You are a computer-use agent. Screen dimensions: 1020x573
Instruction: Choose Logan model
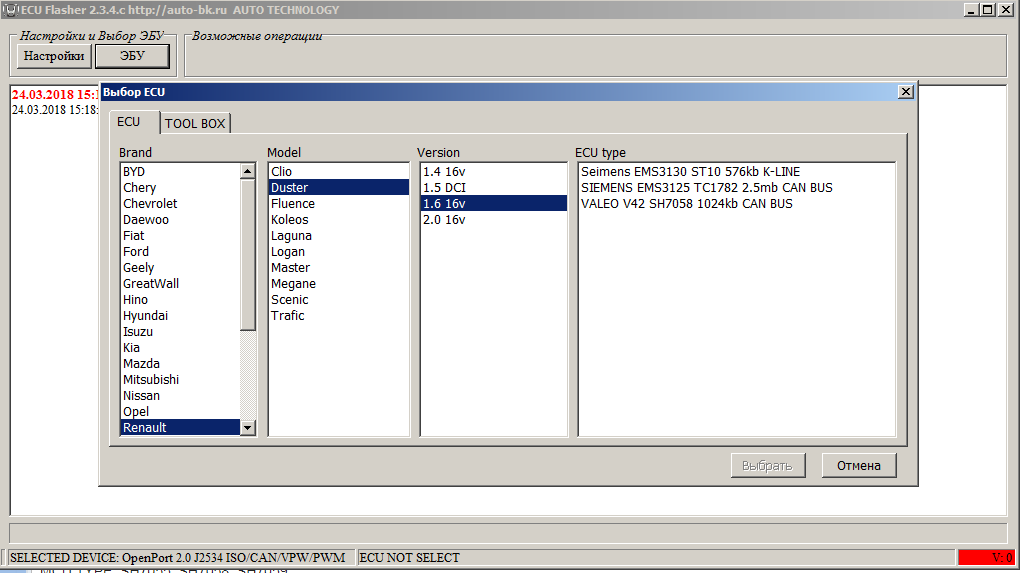click(339, 252)
